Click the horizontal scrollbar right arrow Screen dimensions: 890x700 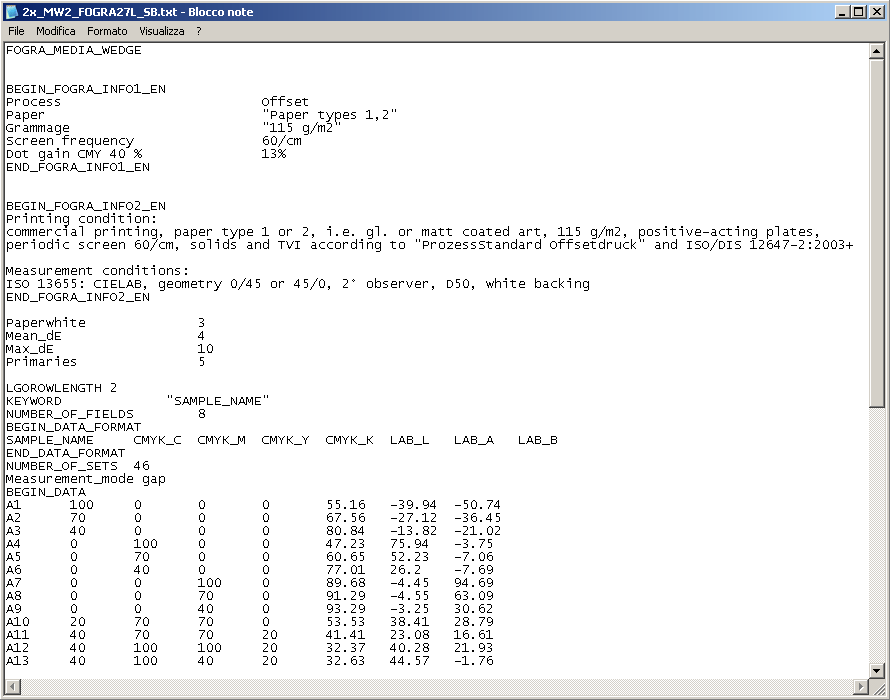click(x=861, y=686)
